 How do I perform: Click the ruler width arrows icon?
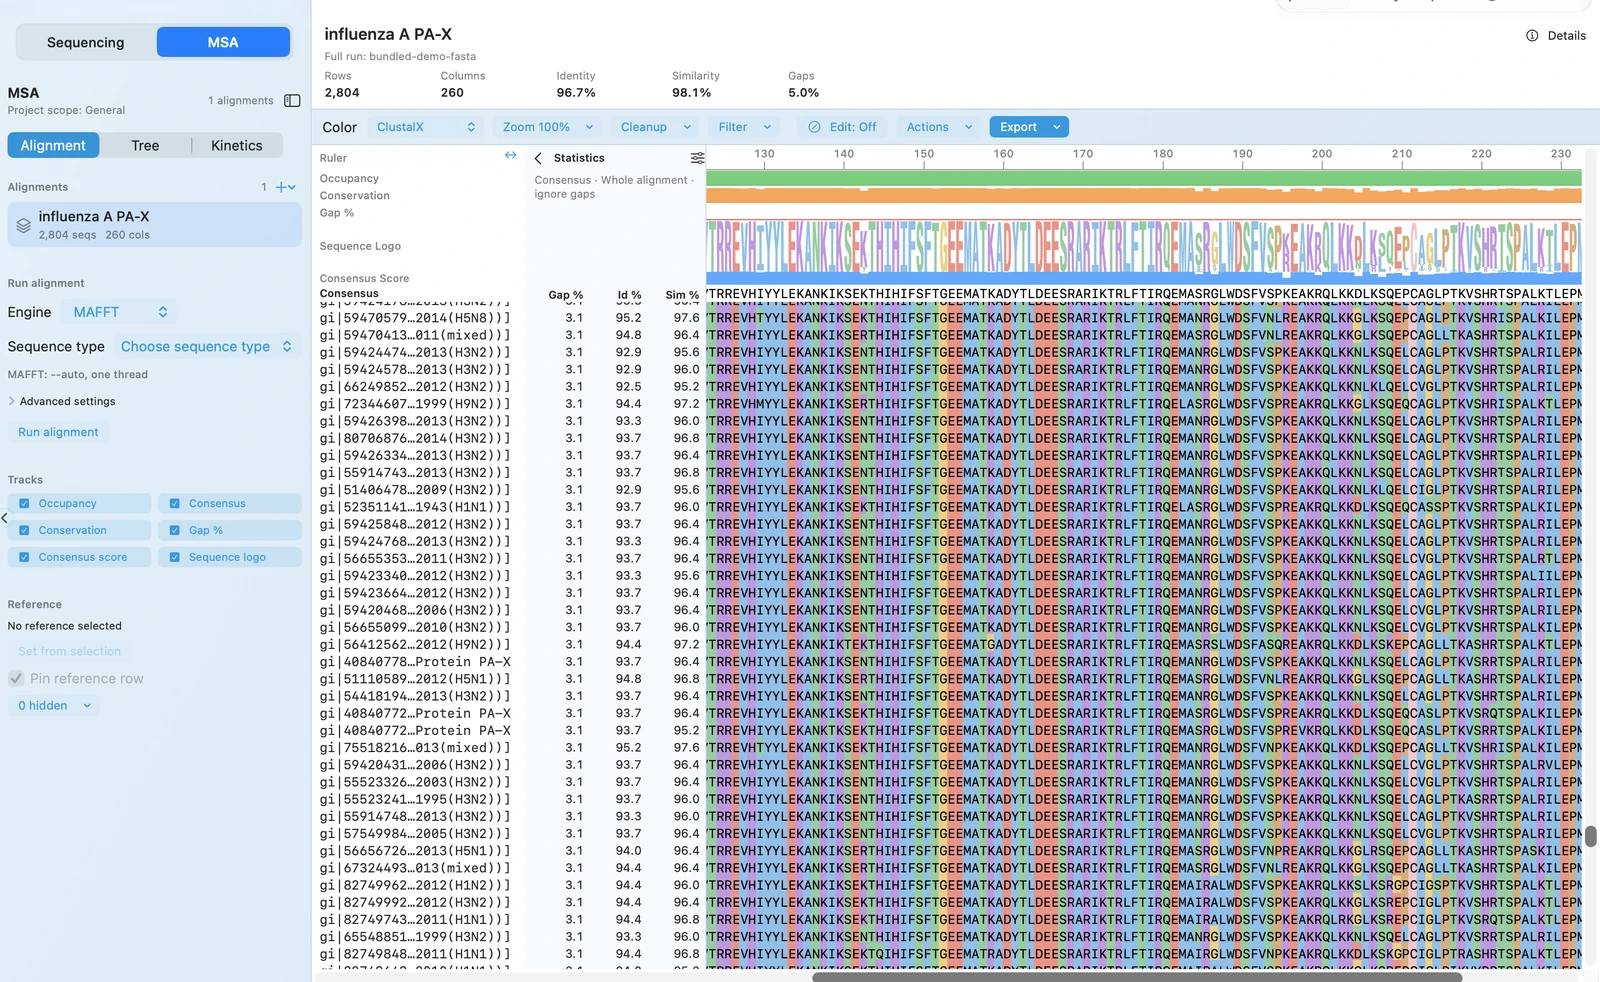coord(511,156)
